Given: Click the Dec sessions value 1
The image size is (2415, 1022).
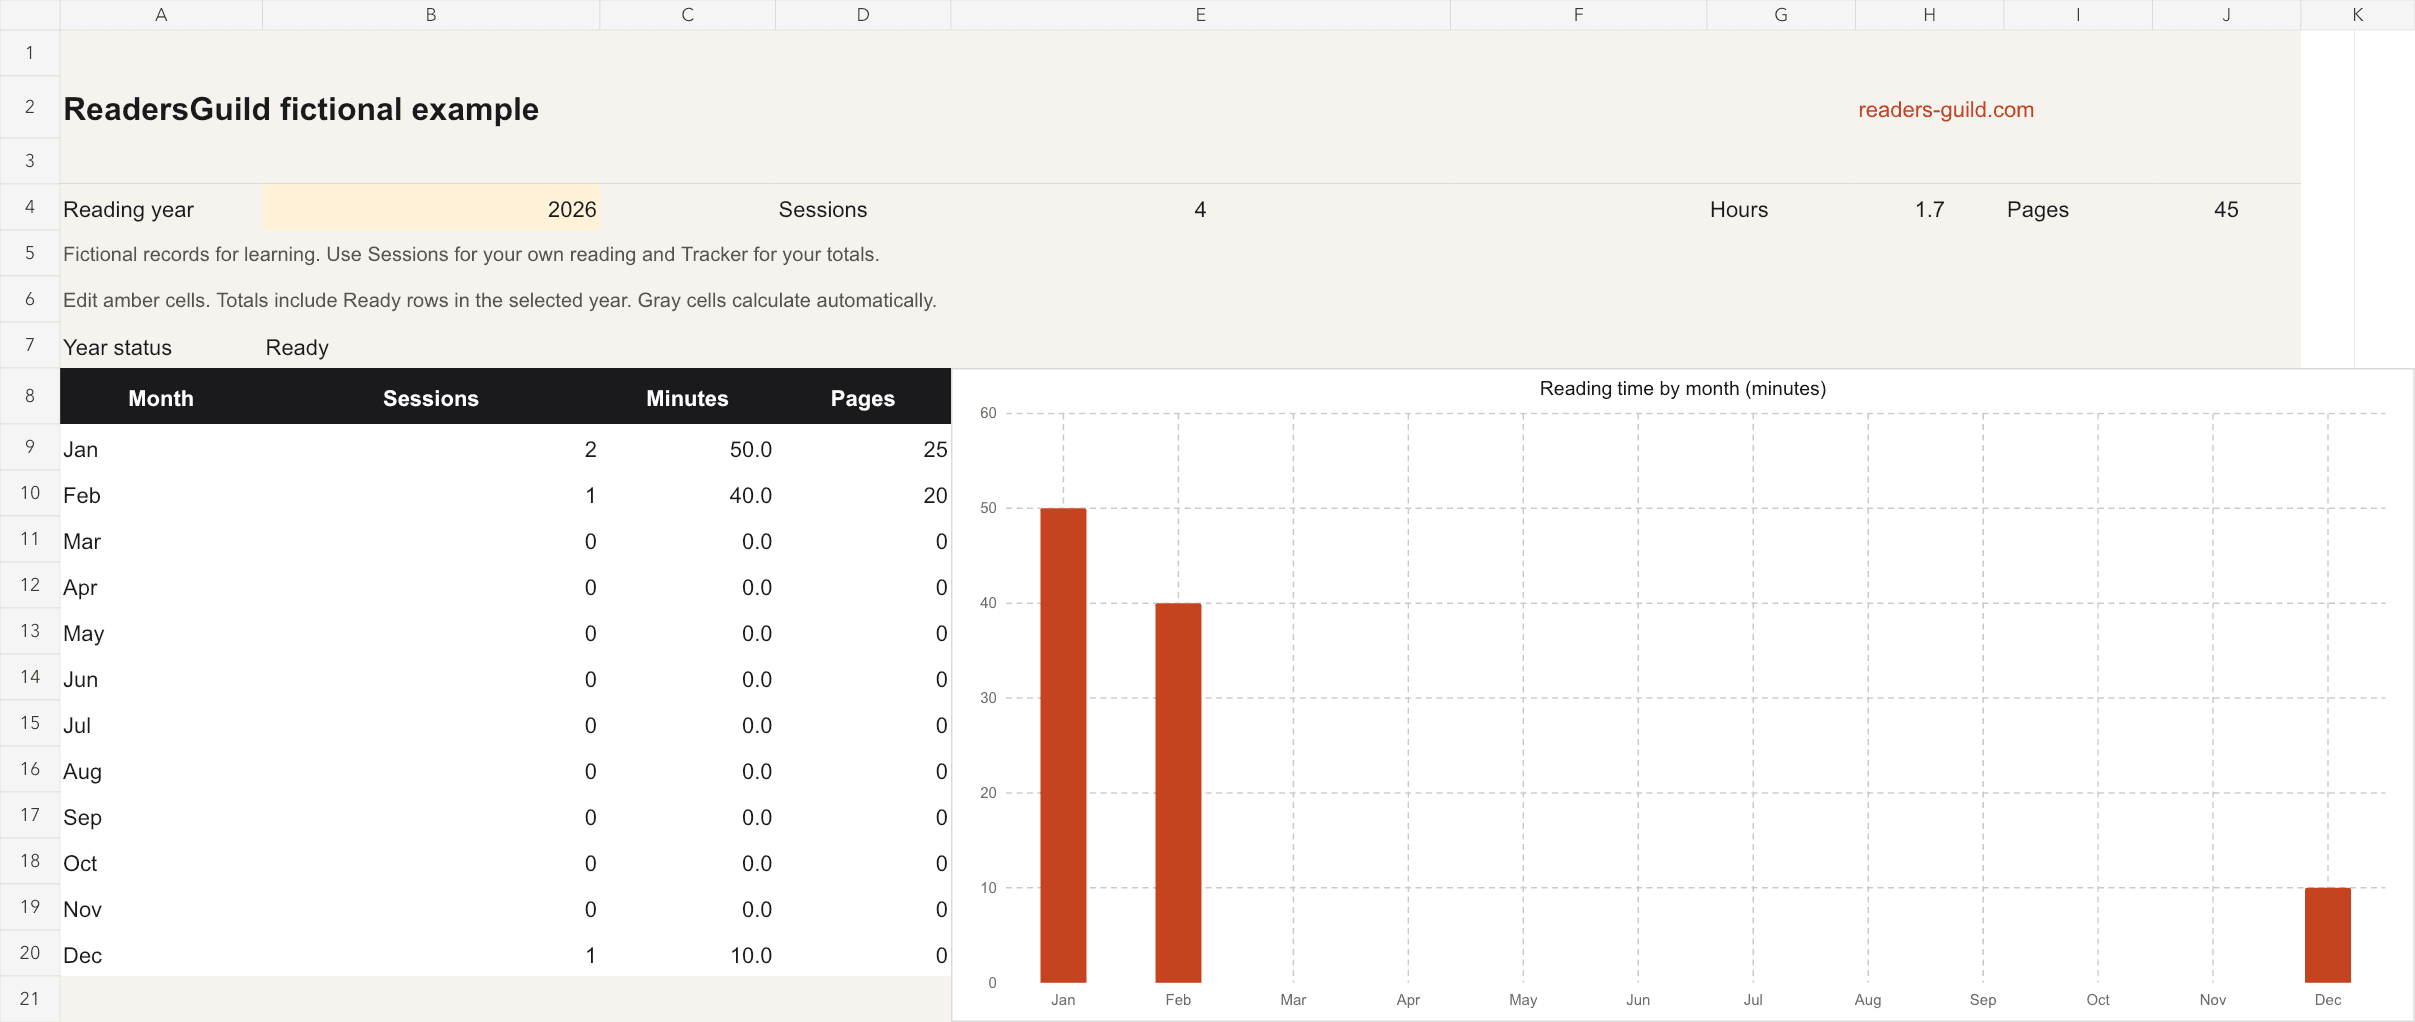Looking at the screenshot, I should pyautogui.click(x=591, y=956).
